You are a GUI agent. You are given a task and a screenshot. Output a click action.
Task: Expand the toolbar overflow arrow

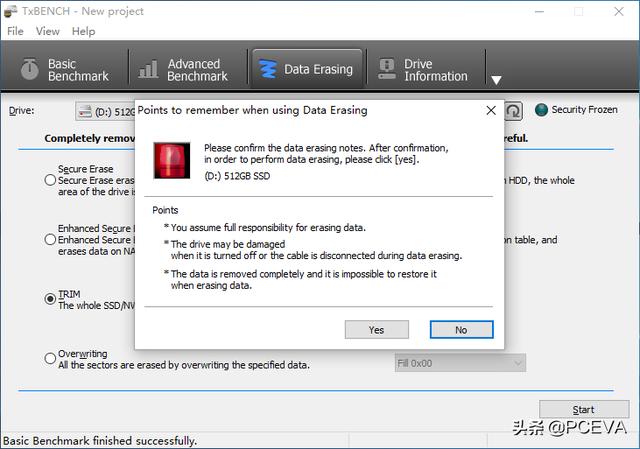(496, 80)
